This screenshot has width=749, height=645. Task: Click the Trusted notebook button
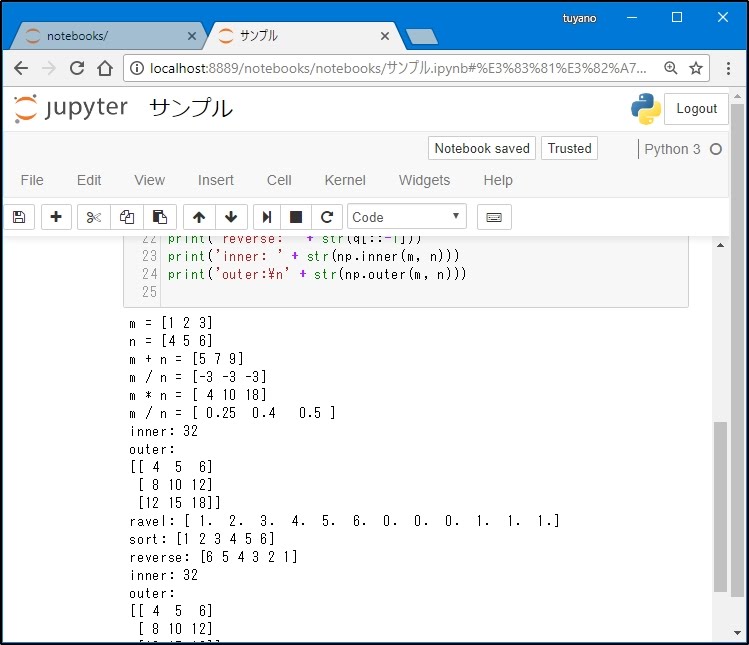(569, 148)
